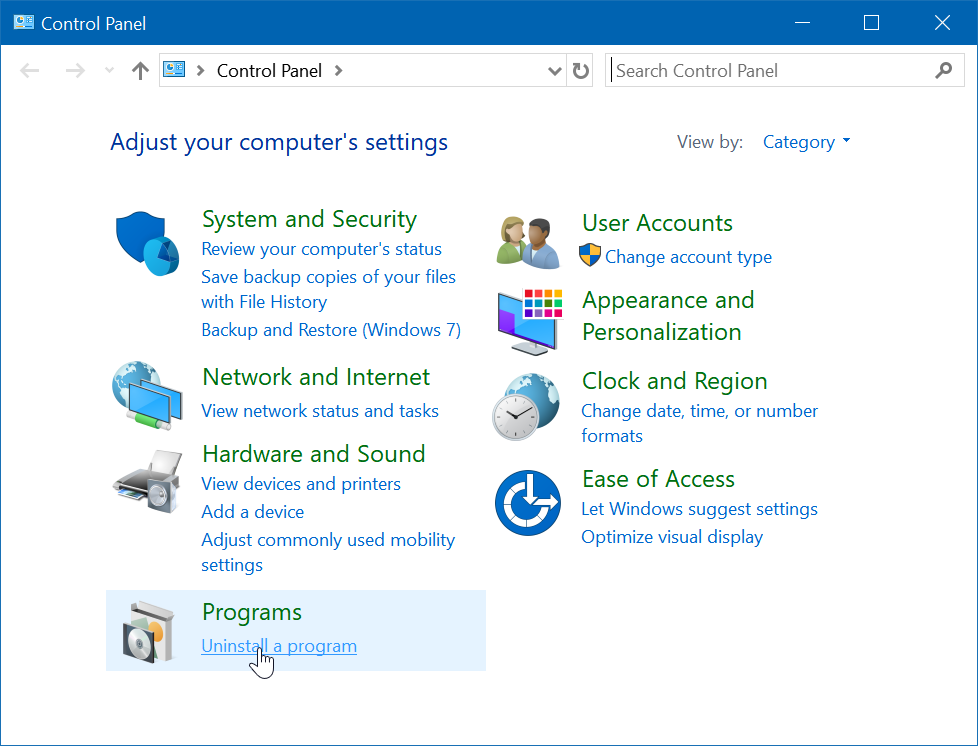Open the Appearance and Personalization monitor icon
Image resolution: width=978 pixels, height=746 pixels.
[x=530, y=322]
